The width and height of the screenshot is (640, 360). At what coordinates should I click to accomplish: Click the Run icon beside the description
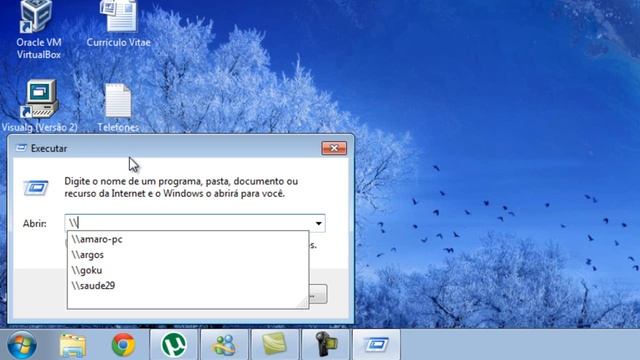point(36,188)
